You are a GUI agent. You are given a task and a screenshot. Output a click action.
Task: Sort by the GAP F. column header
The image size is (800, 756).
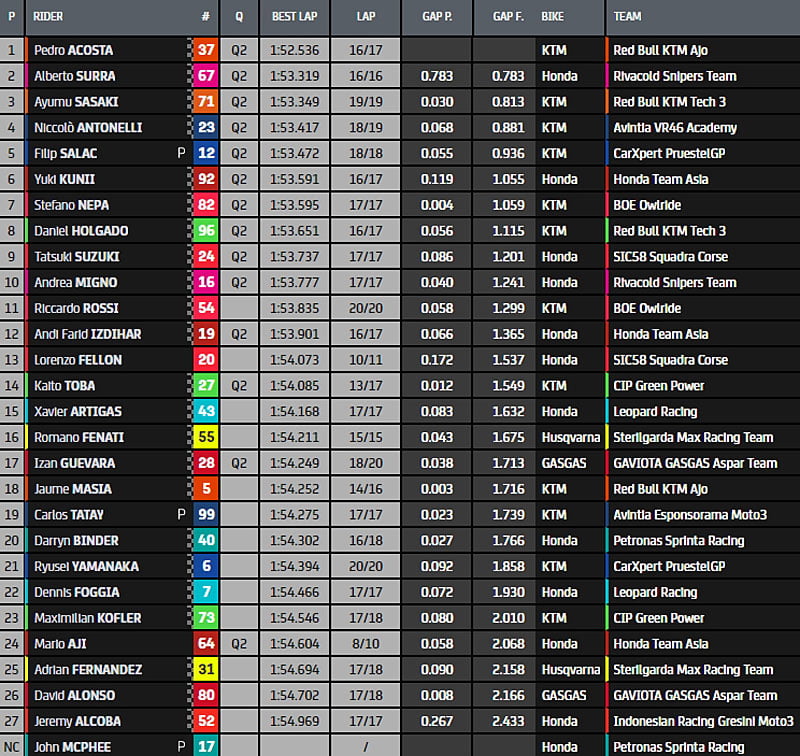[x=506, y=17]
